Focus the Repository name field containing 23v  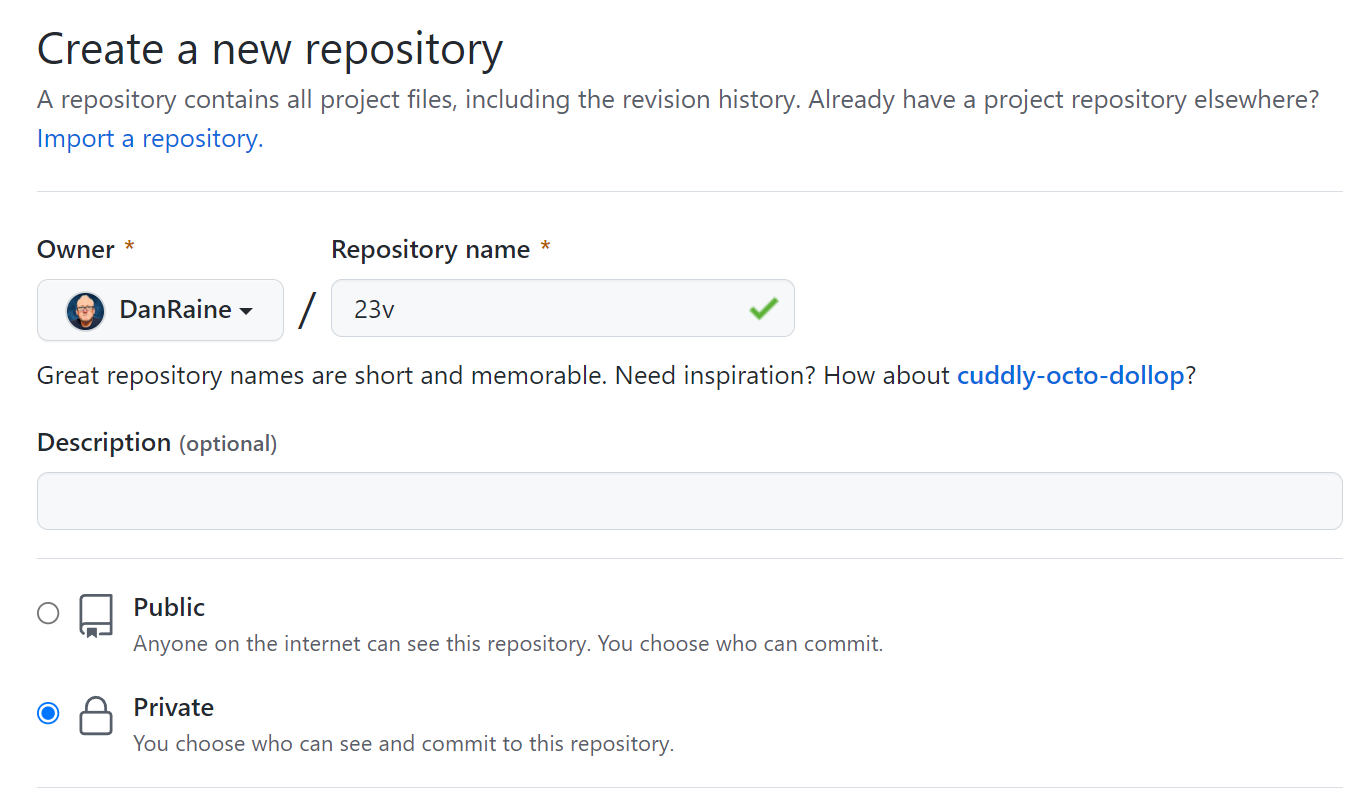(540, 309)
